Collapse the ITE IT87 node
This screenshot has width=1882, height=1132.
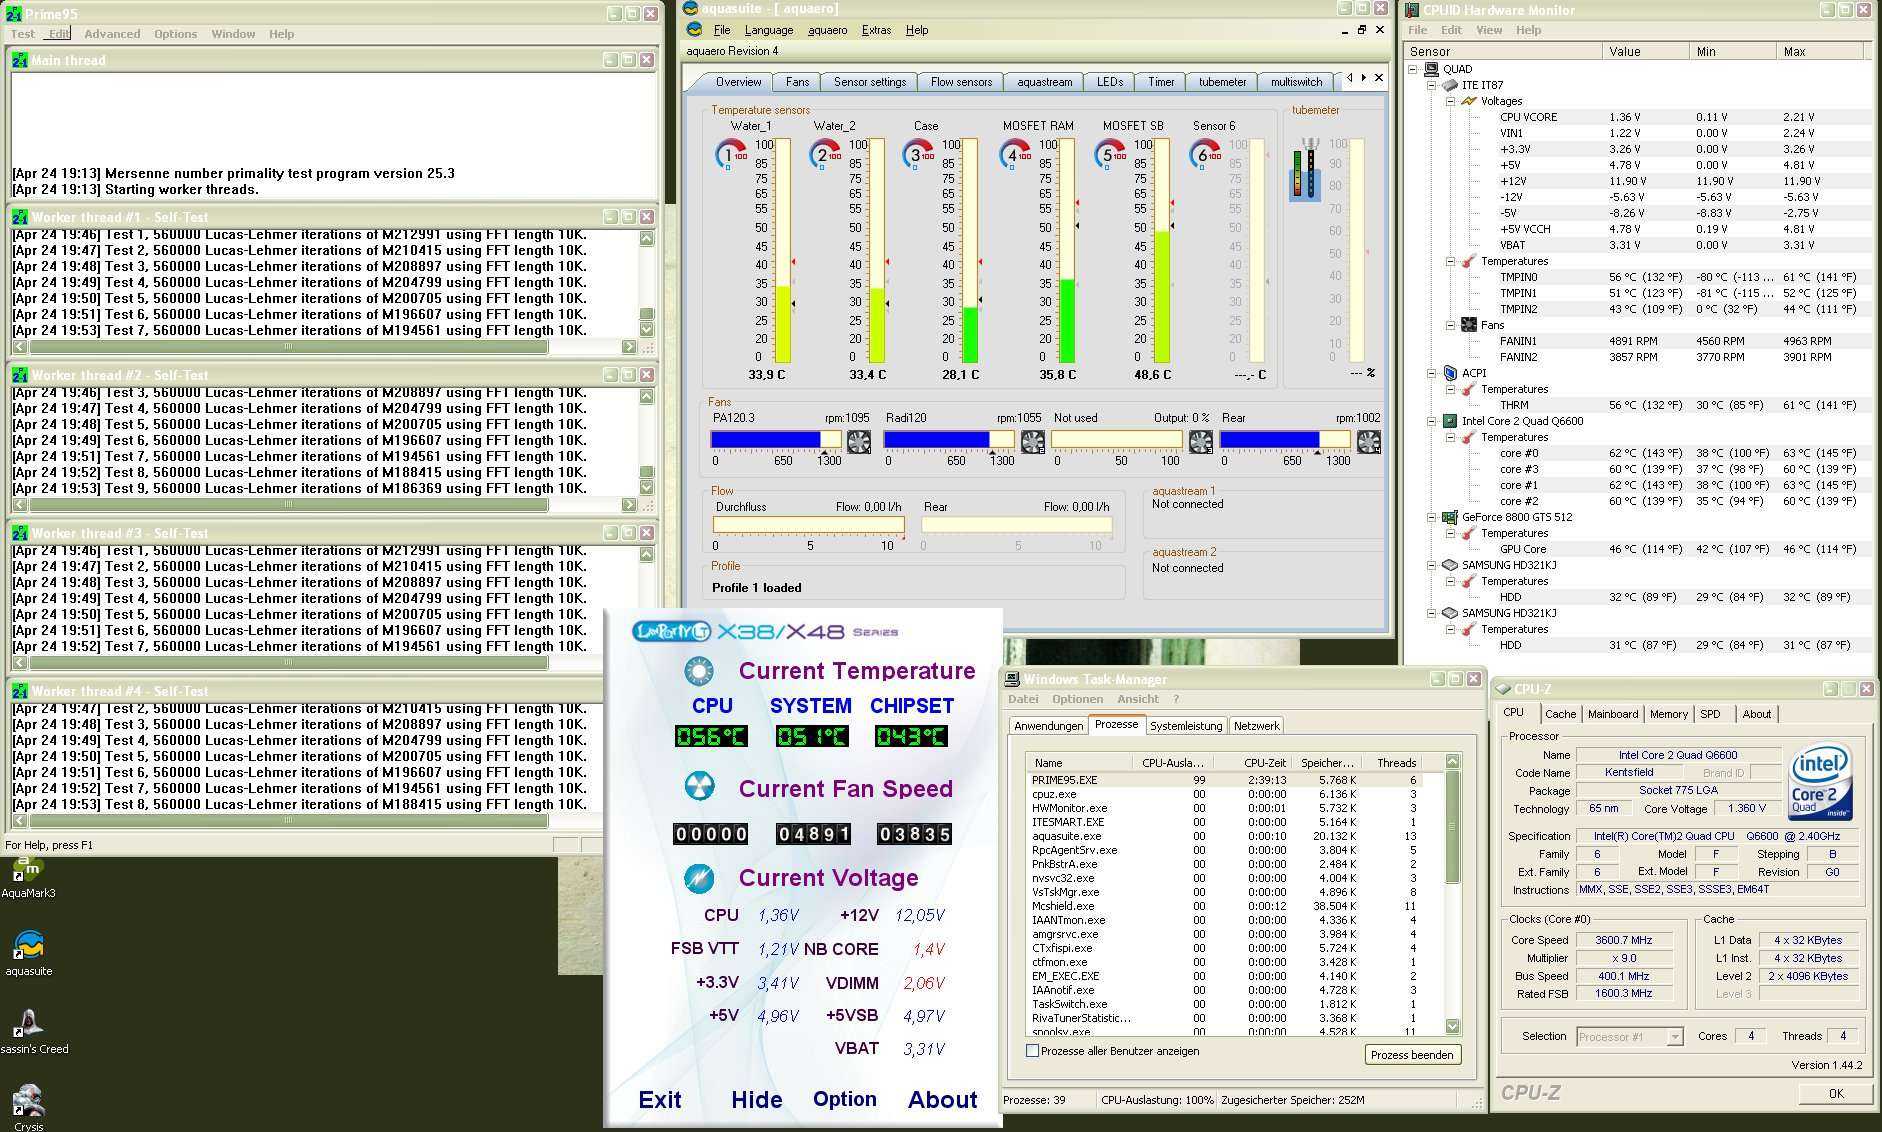tap(1431, 85)
